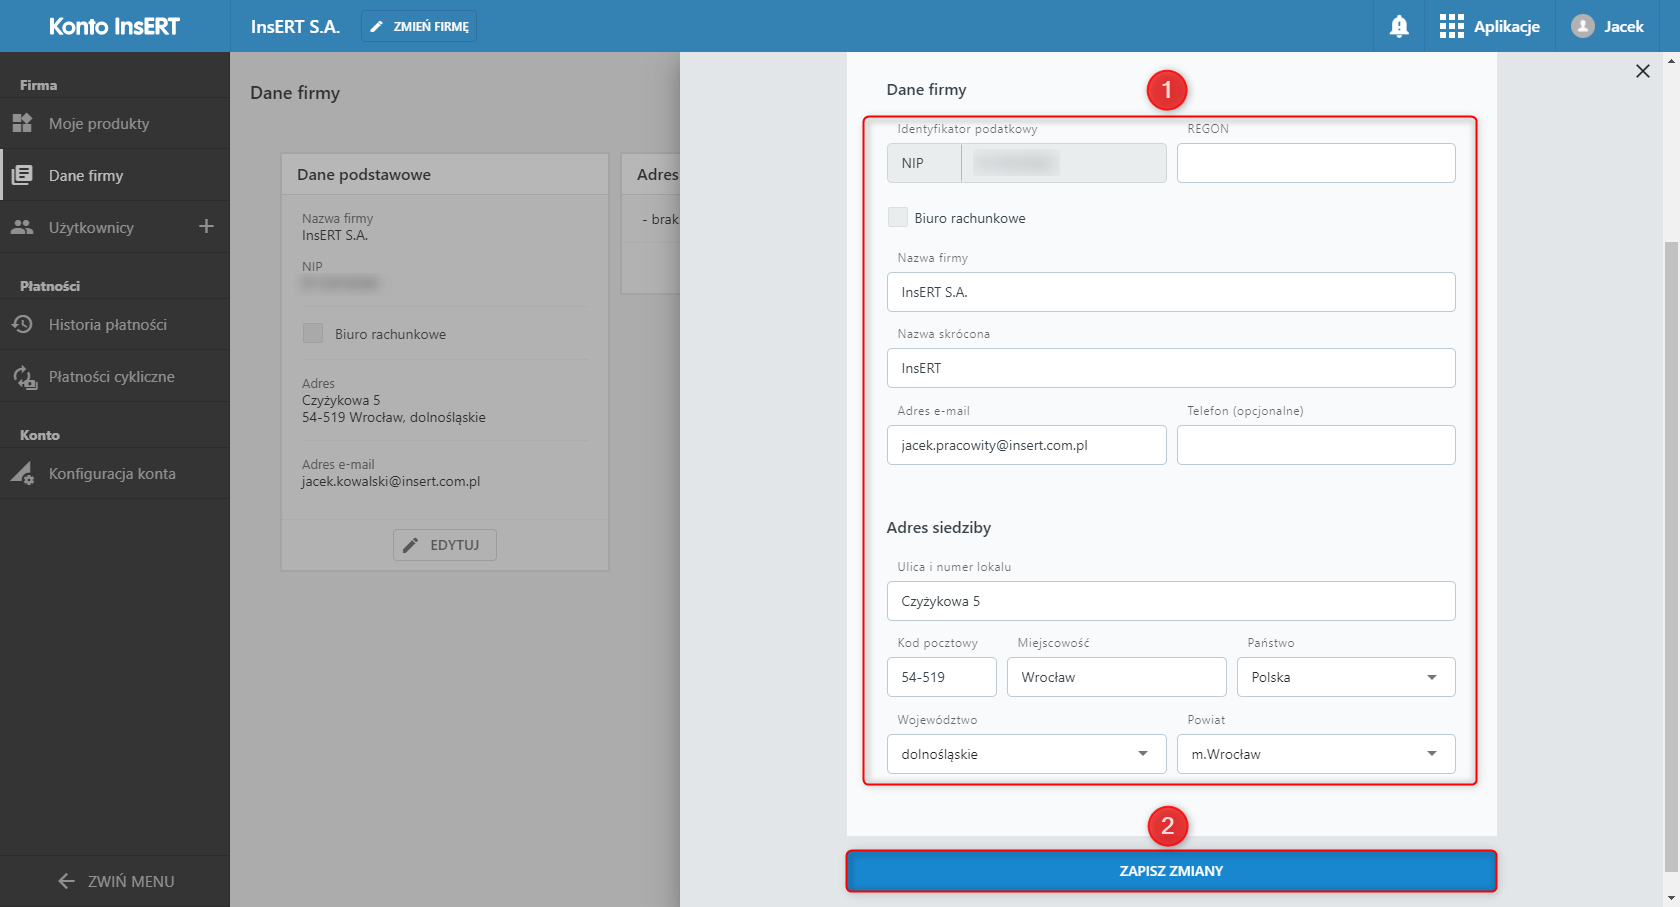The width and height of the screenshot is (1680, 907).
Task: Click the Konfiguracja konta icon
Action: 23,474
